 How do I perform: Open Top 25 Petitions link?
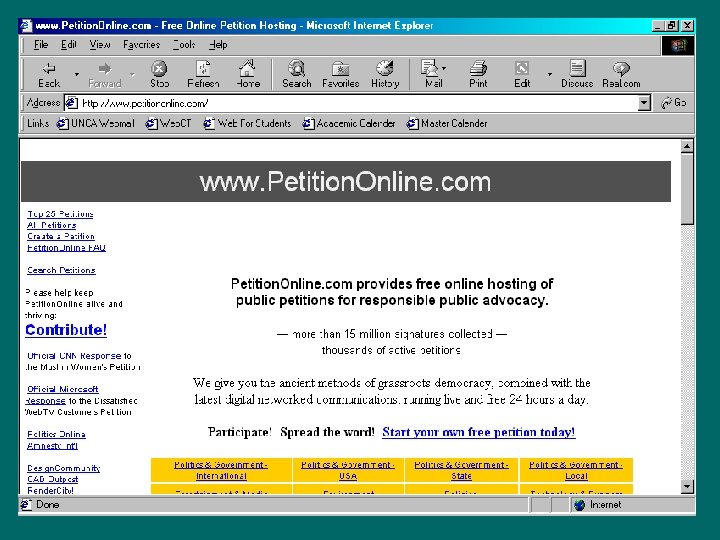(60, 214)
